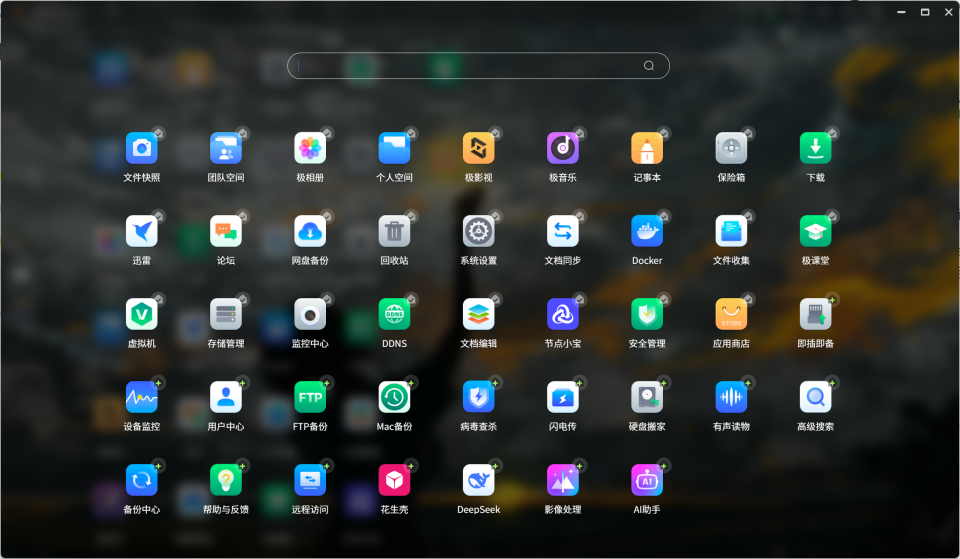Open 回收站 recycle bin

394,231
